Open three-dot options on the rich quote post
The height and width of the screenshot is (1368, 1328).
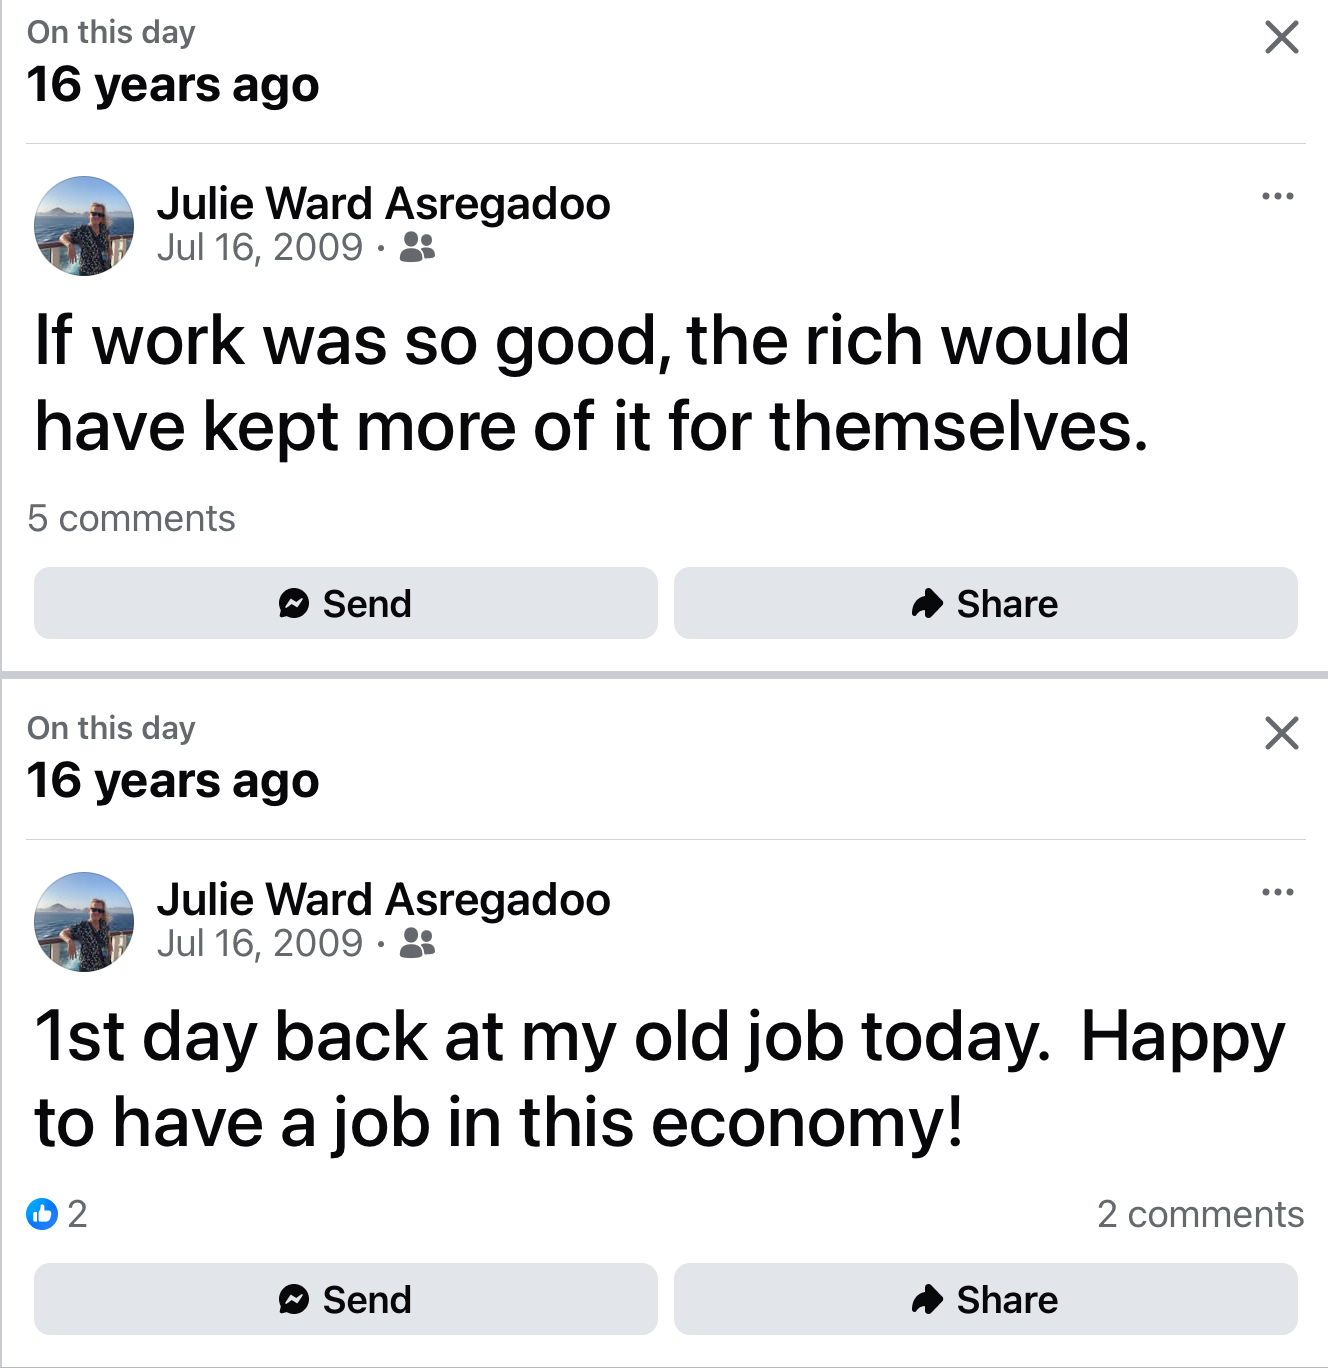coord(1277,196)
